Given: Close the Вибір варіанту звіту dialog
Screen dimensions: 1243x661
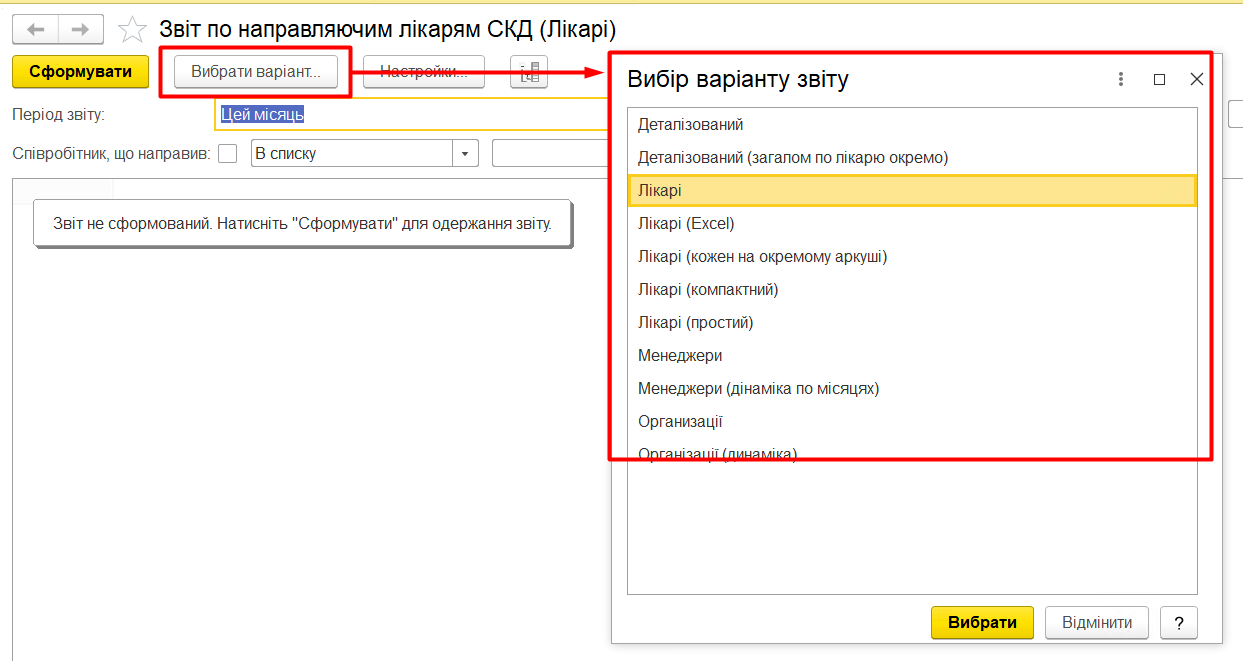Looking at the screenshot, I should point(1196,79).
